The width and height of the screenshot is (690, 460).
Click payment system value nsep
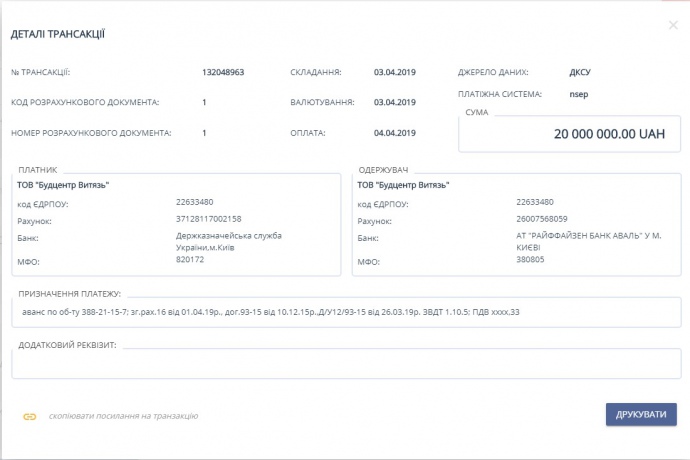pos(579,95)
